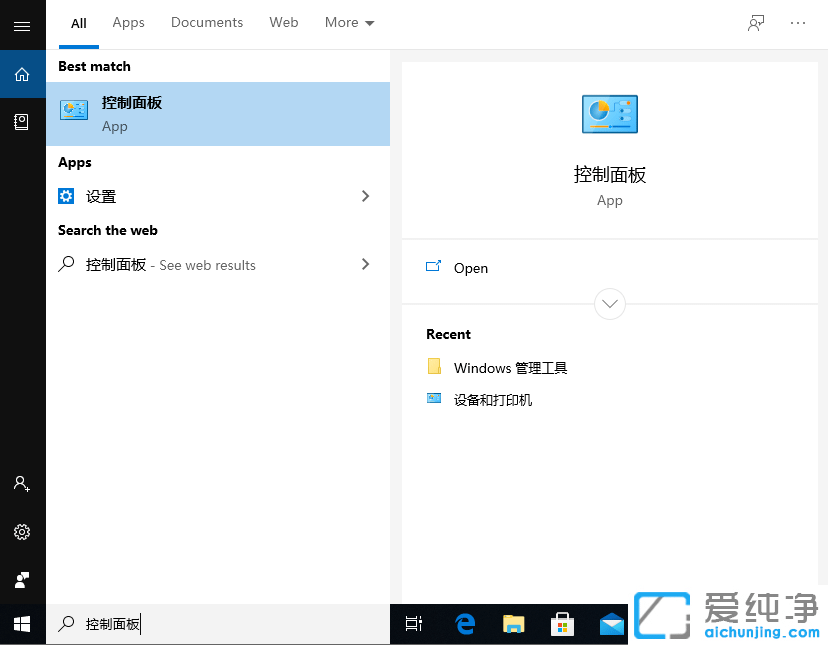Click the Open link for 控制面板
The width and height of the screenshot is (828, 645).
[470, 268]
